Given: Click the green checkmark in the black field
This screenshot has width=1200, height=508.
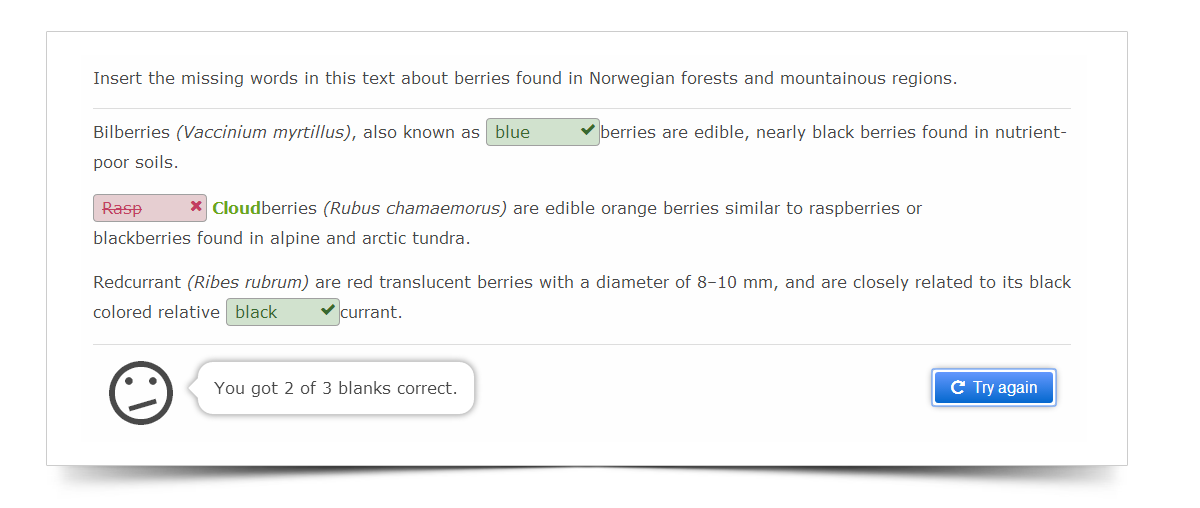Looking at the screenshot, I should tap(328, 310).
